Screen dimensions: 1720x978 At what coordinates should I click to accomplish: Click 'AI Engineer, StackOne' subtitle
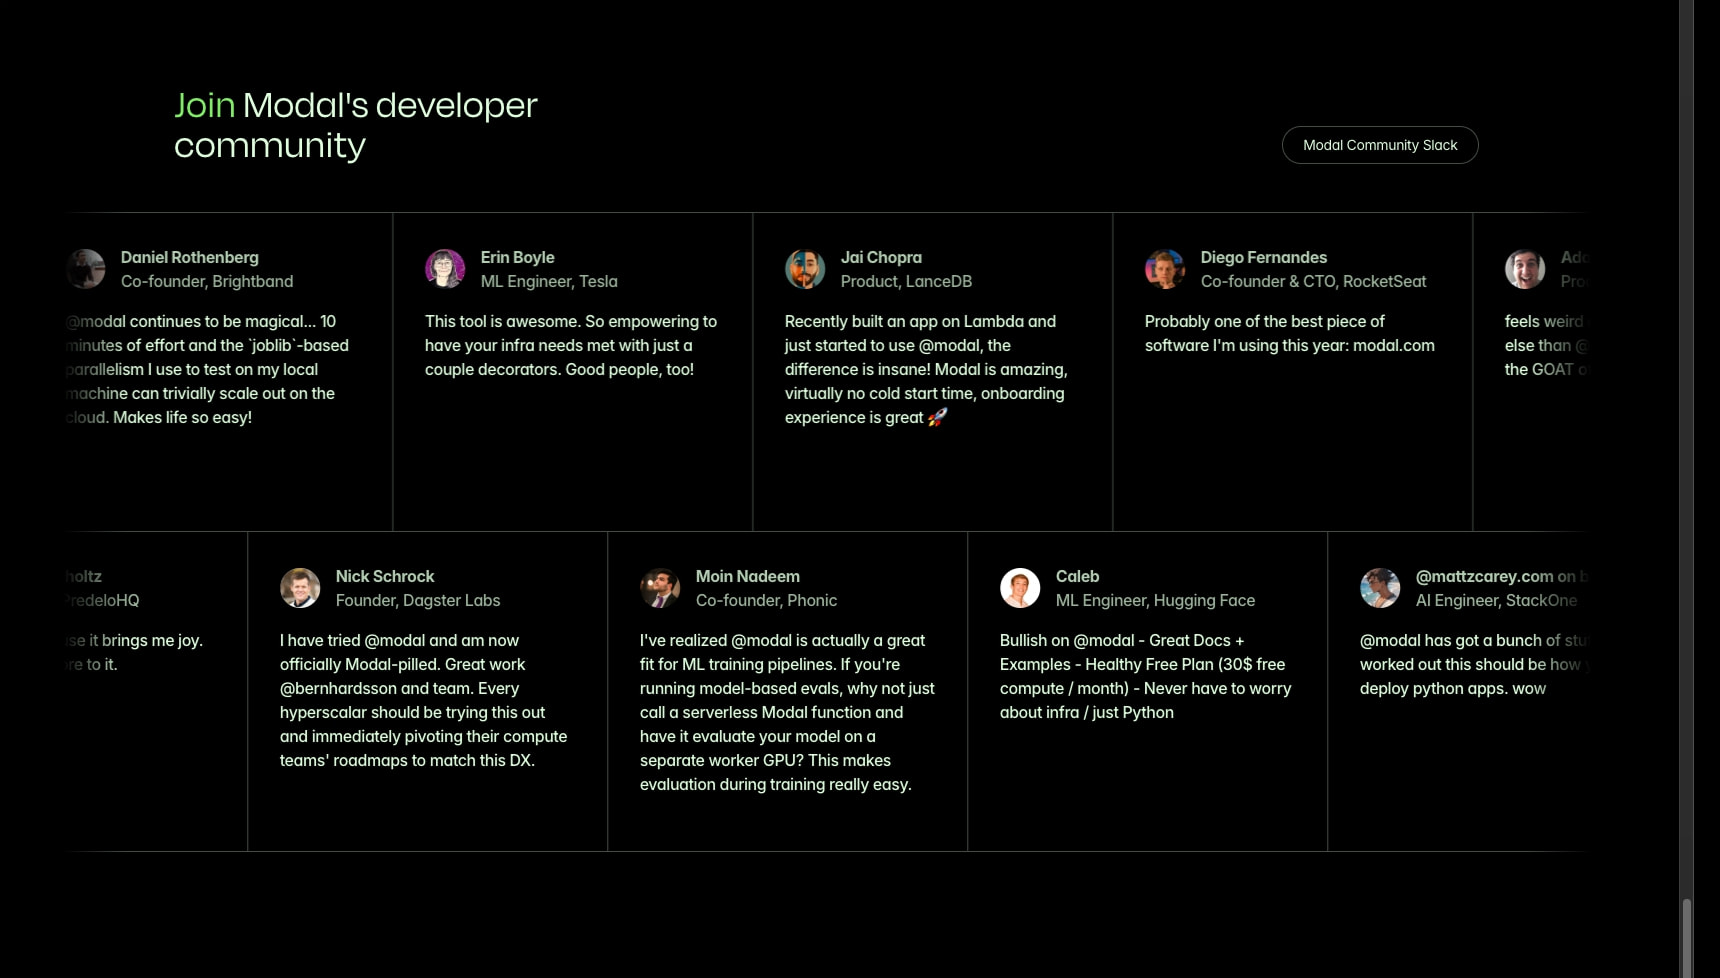[x=1496, y=600]
